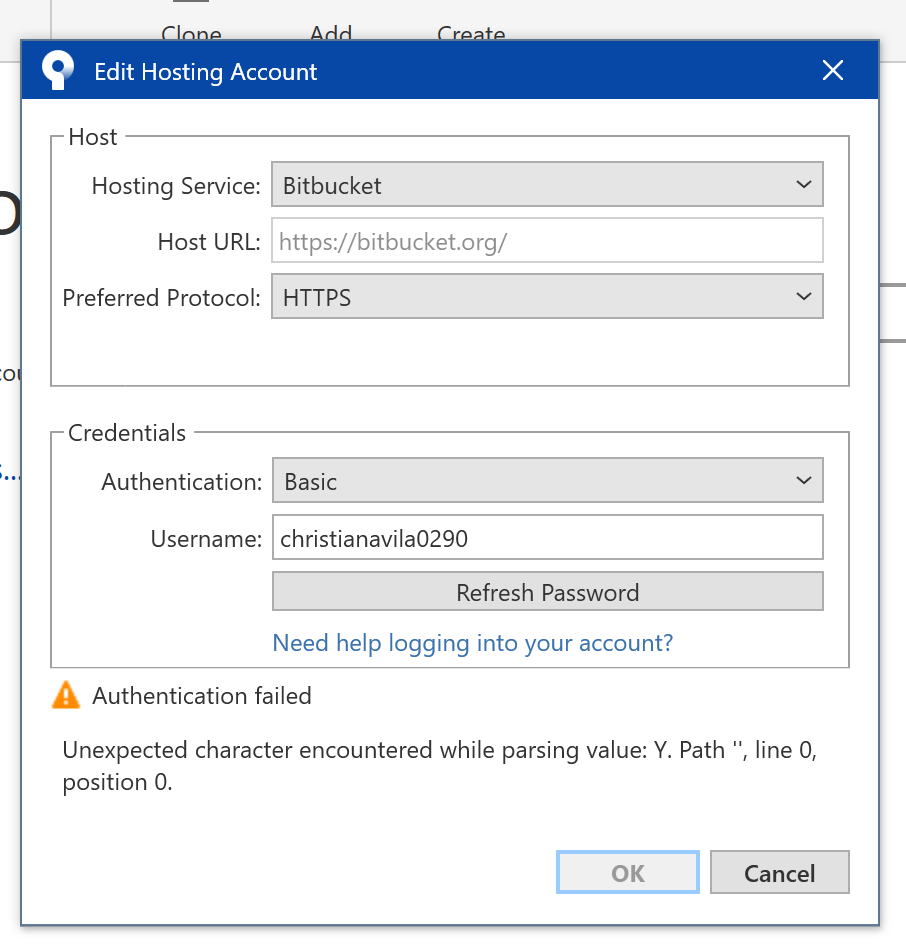The width and height of the screenshot is (906, 951).
Task: Confirm with the OK button
Action: click(628, 872)
